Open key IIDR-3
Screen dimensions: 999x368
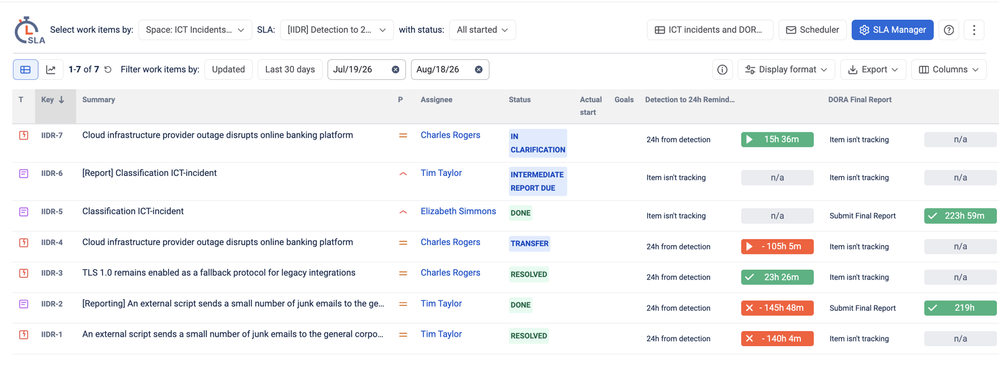point(52,273)
